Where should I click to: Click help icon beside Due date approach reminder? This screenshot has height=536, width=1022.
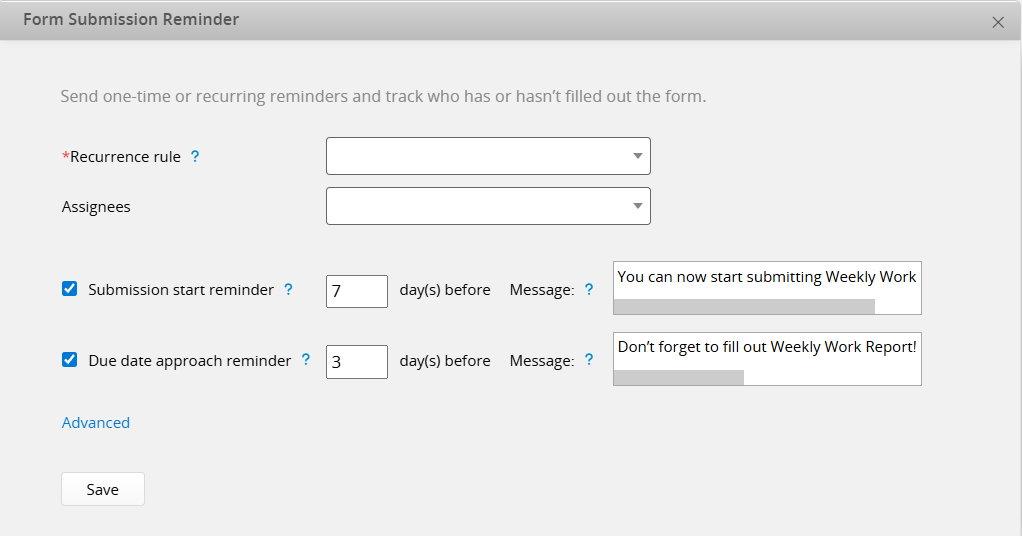tap(306, 360)
